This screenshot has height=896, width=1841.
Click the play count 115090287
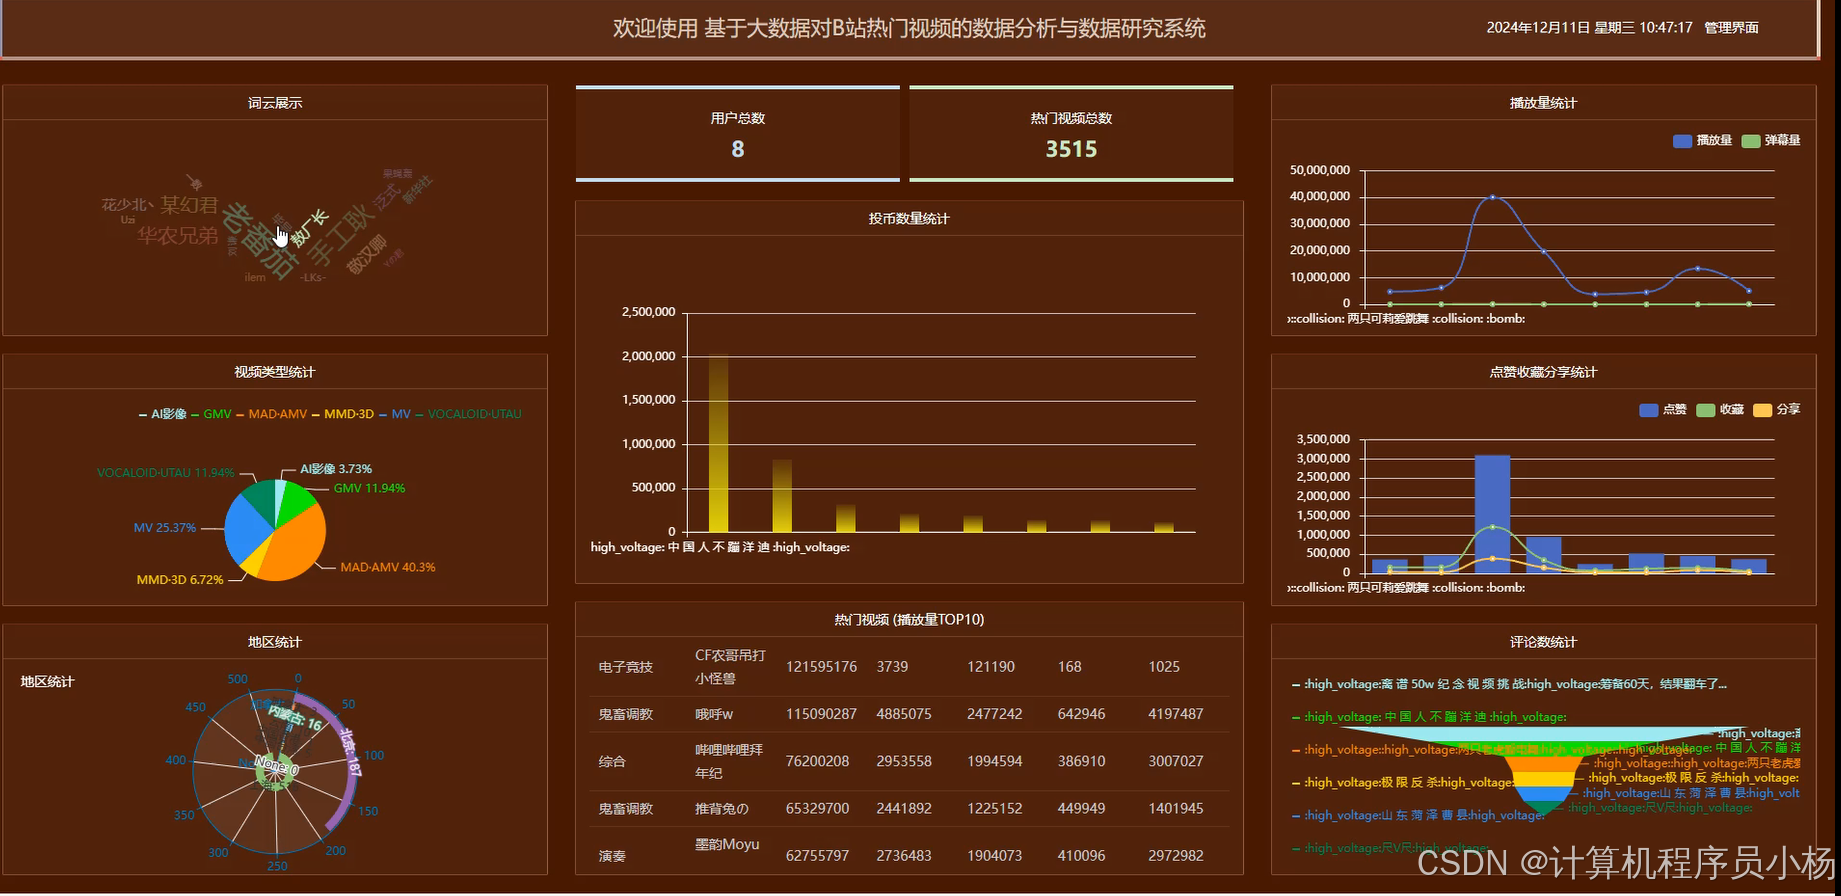point(821,714)
